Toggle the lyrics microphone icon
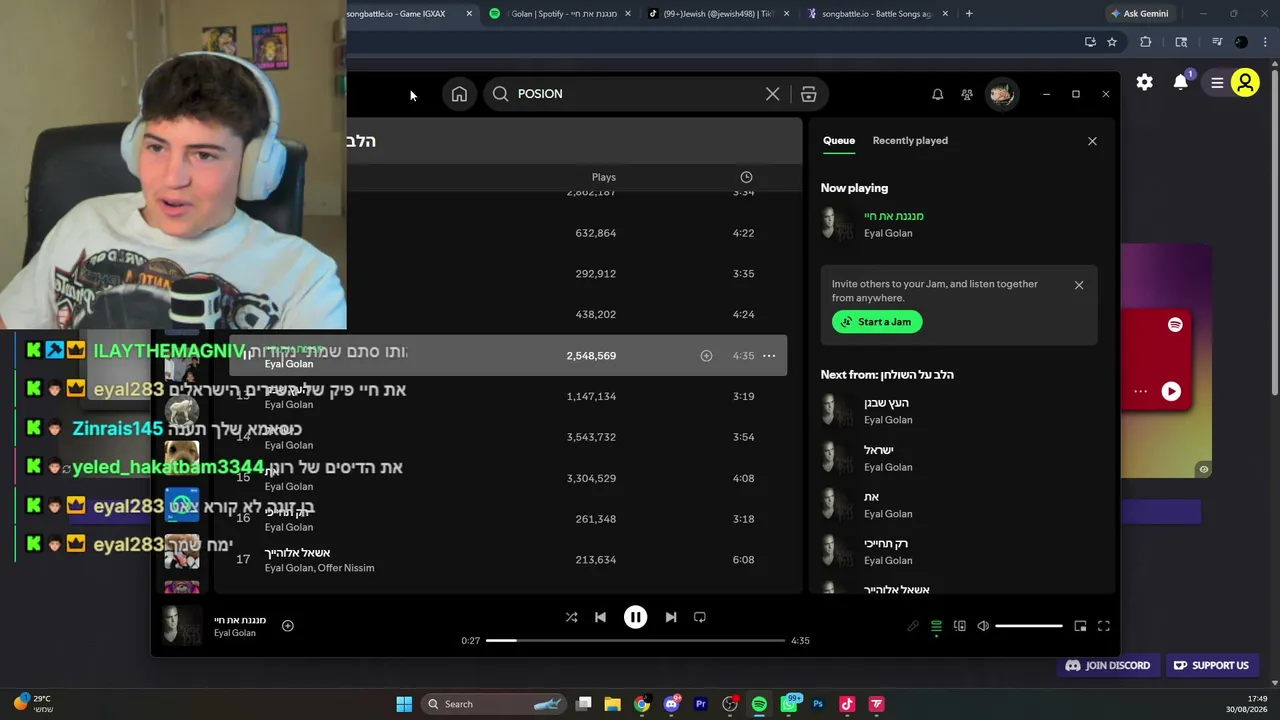The image size is (1280, 720). 912,626
